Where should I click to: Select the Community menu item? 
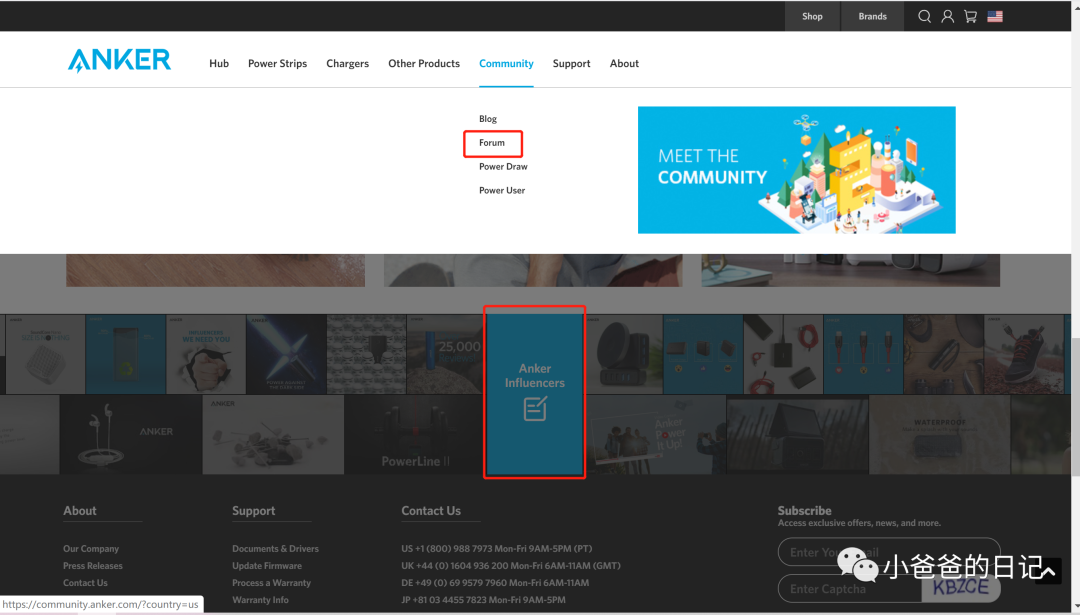506,63
